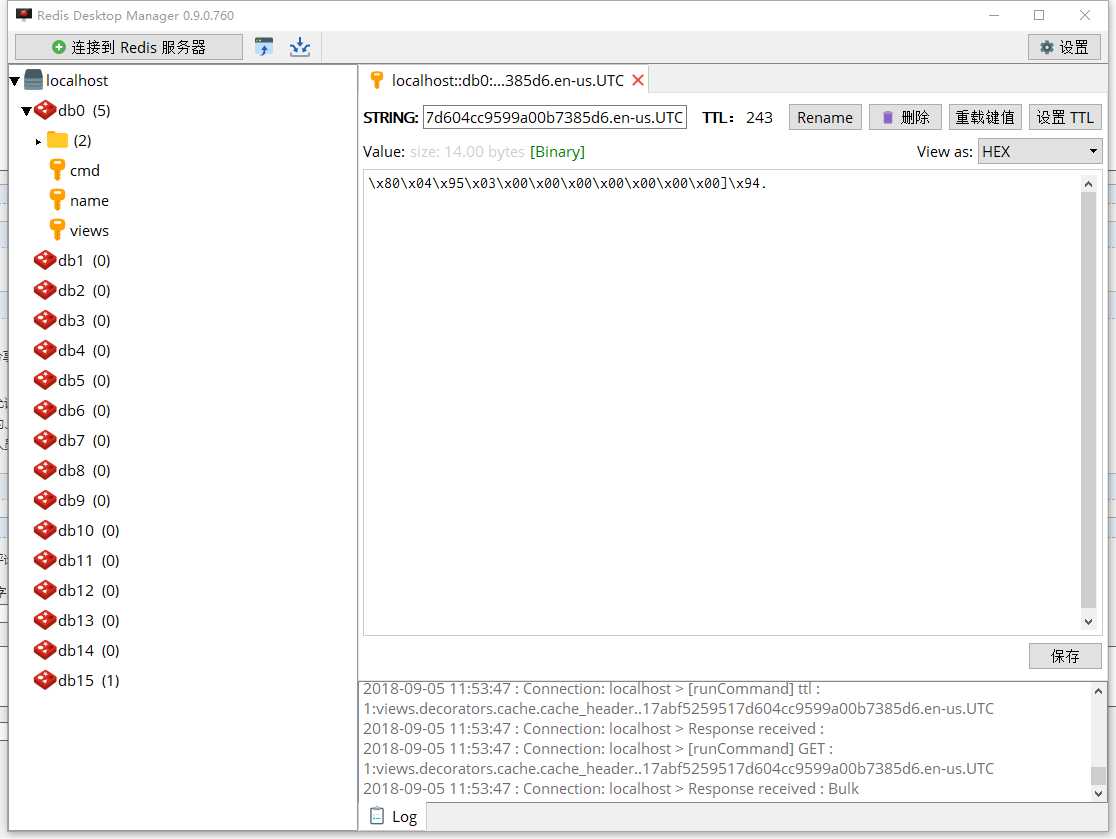This screenshot has height=839, width=1116.
Task: Click inside the value text editor
Action: click(722, 402)
